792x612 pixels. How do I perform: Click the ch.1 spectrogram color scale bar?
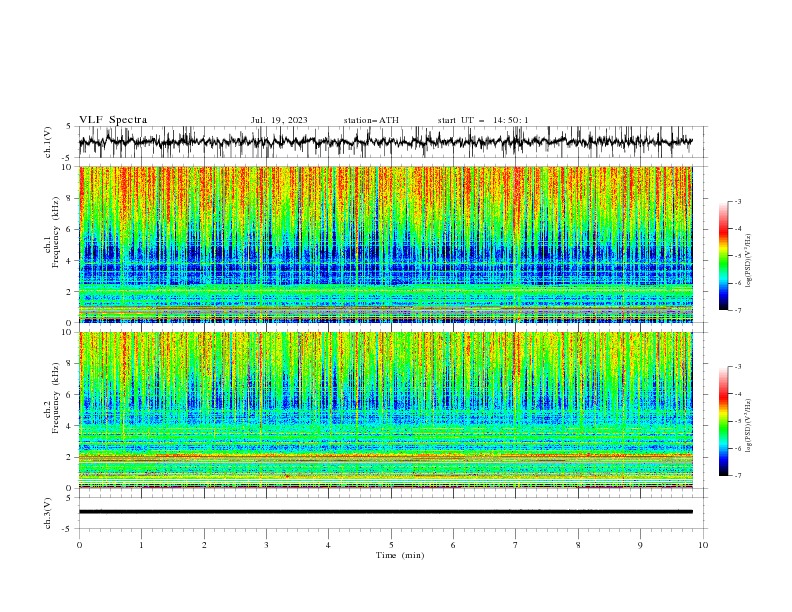click(x=723, y=256)
